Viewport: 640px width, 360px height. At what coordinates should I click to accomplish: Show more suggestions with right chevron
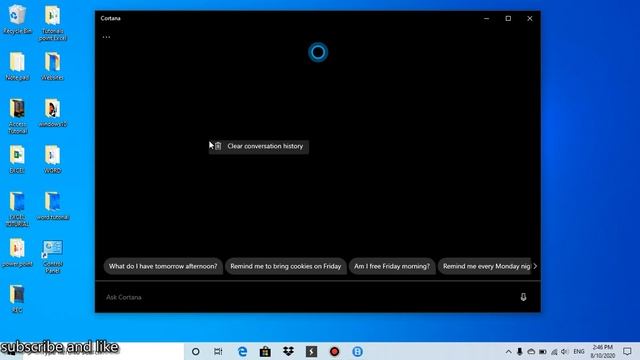[536, 266]
